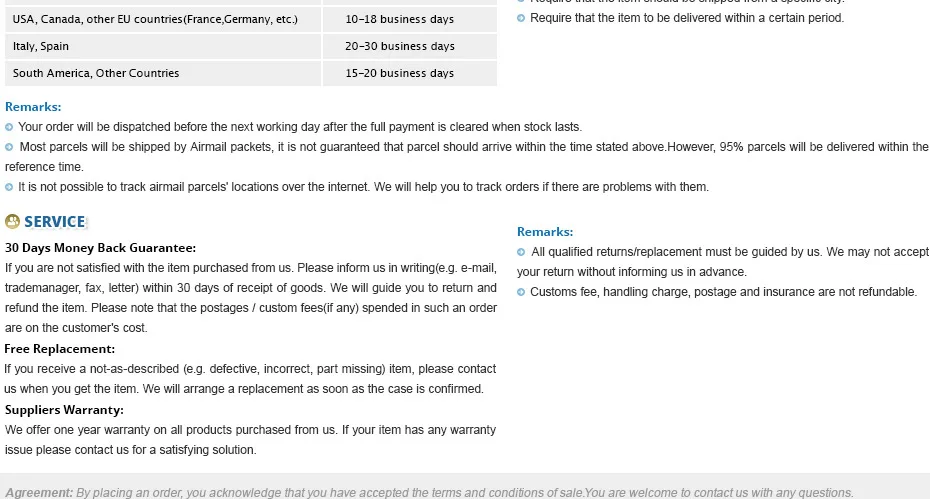Click the right 'Remarks:' heading above returns notes
This screenshot has height=499, width=930.
click(x=544, y=232)
